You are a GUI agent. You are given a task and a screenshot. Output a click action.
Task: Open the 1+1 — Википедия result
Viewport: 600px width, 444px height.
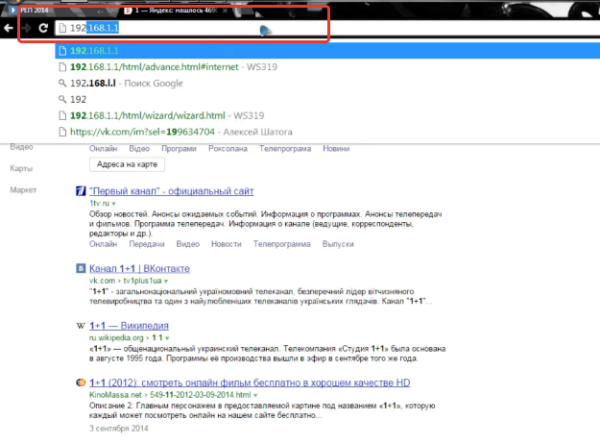pos(129,326)
